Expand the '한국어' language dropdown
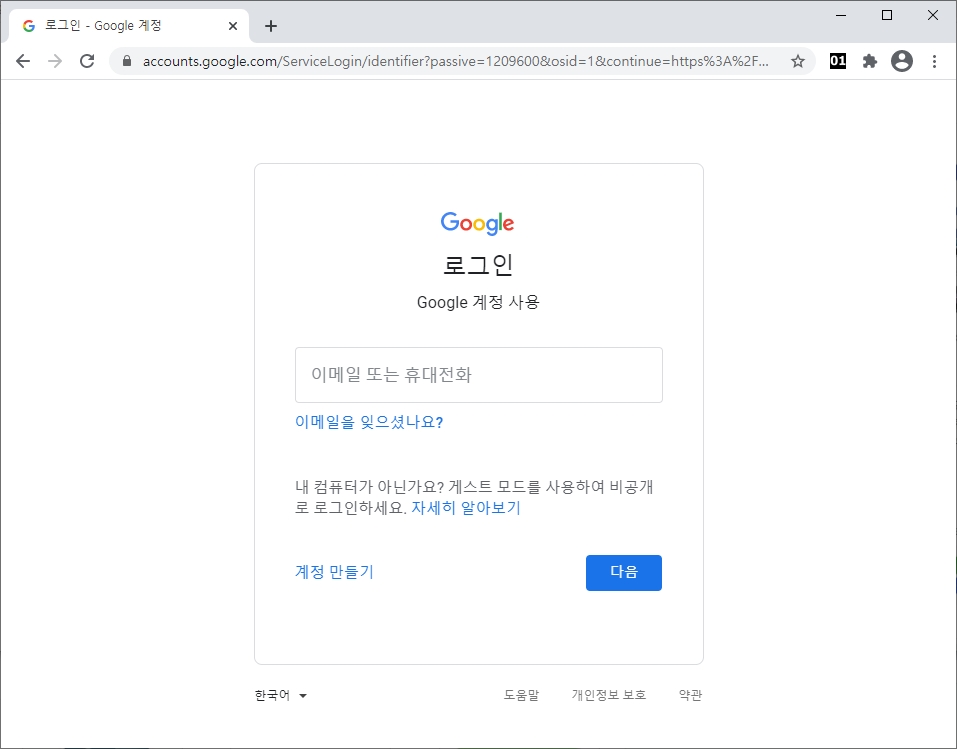 [281, 695]
